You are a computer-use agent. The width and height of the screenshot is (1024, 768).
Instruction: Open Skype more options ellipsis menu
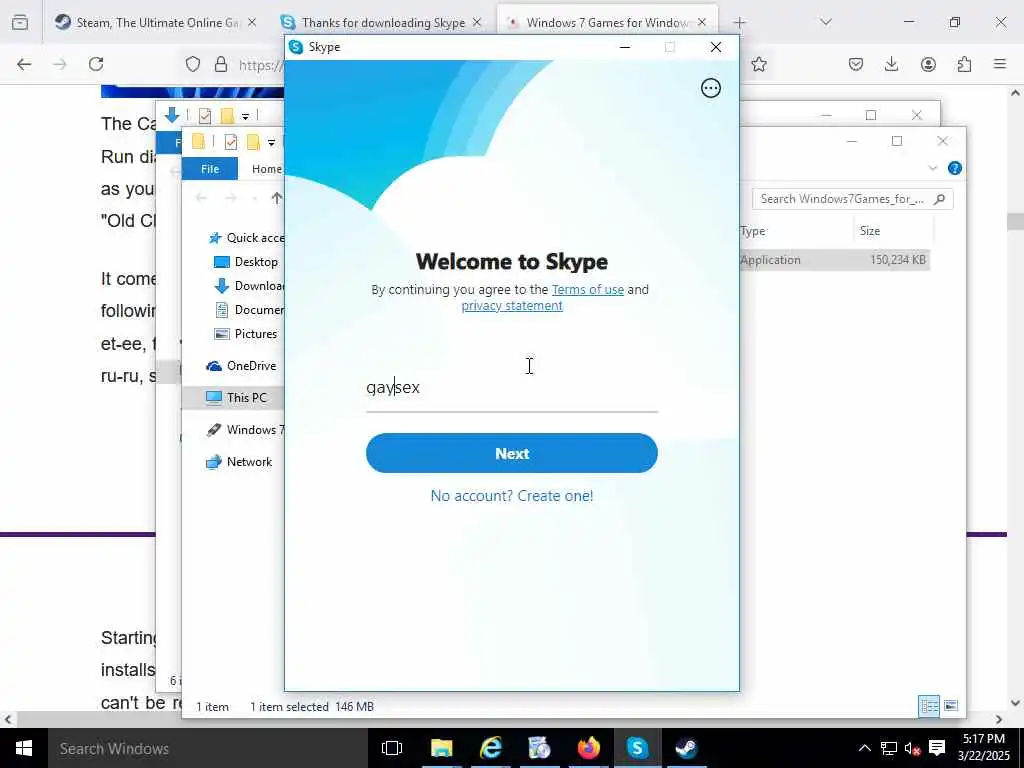point(711,88)
